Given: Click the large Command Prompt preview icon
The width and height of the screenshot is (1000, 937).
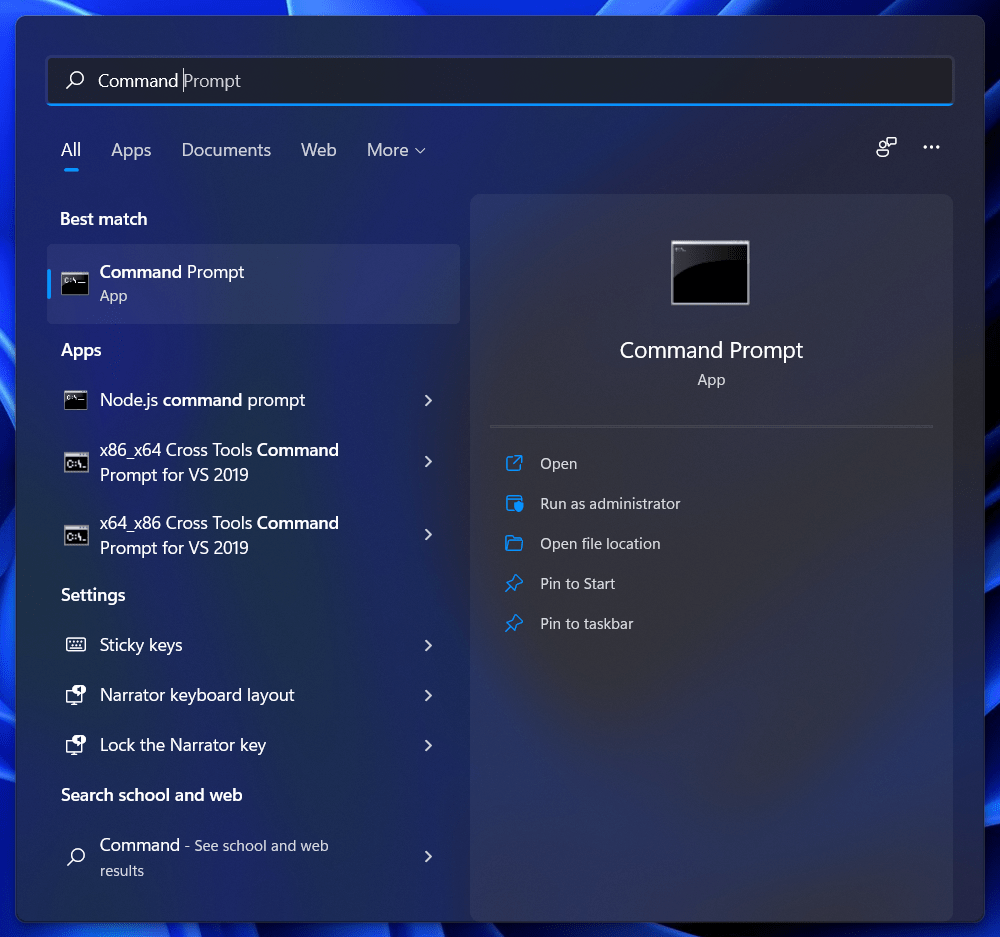Looking at the screenshot, I should 710,272.
